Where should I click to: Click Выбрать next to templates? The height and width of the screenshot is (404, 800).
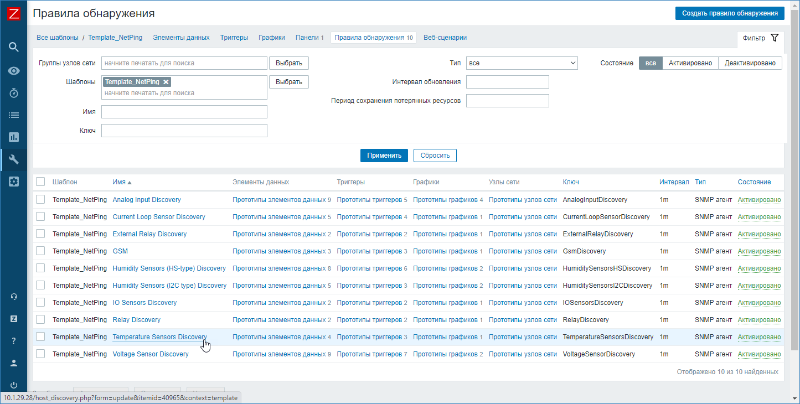click(x=289, y=82)
